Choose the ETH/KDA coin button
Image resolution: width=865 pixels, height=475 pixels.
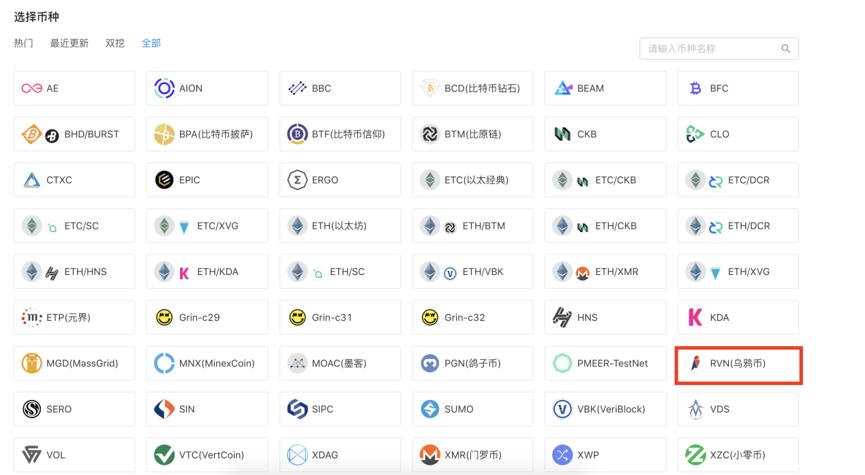point(207,271)
